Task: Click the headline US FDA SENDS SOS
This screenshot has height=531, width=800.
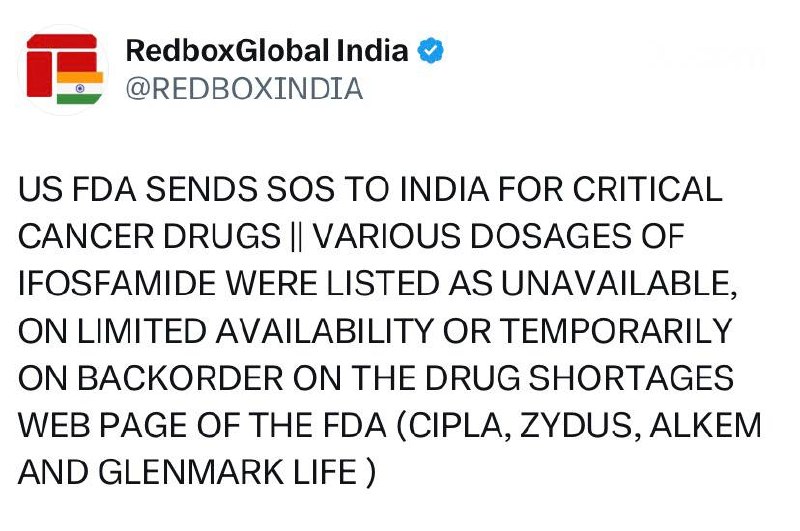Action: click(177, 189)
